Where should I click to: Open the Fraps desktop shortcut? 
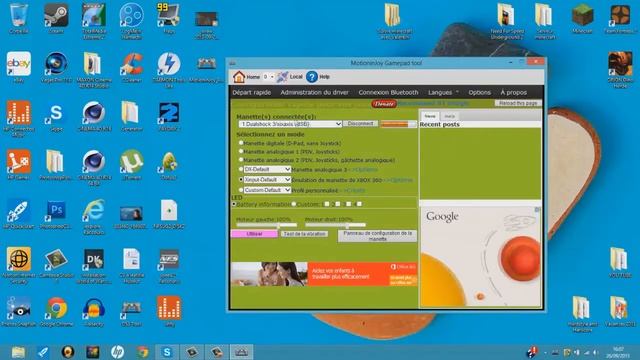pos(169,16)
